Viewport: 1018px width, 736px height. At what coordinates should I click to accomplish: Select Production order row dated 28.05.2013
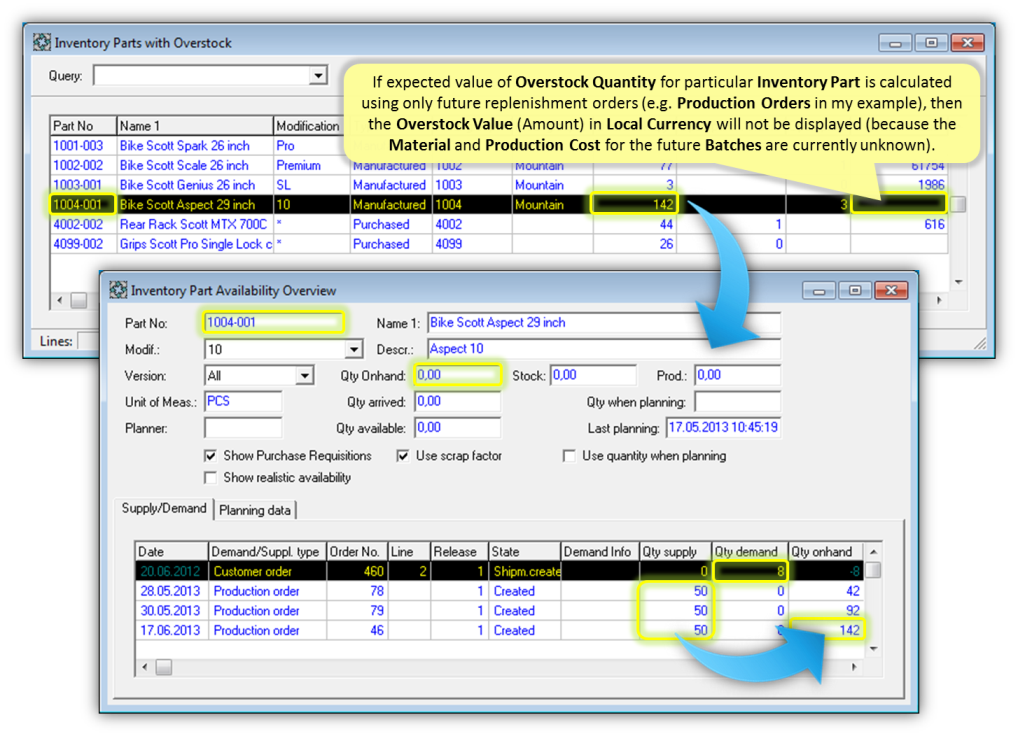[x=499, y=591]
